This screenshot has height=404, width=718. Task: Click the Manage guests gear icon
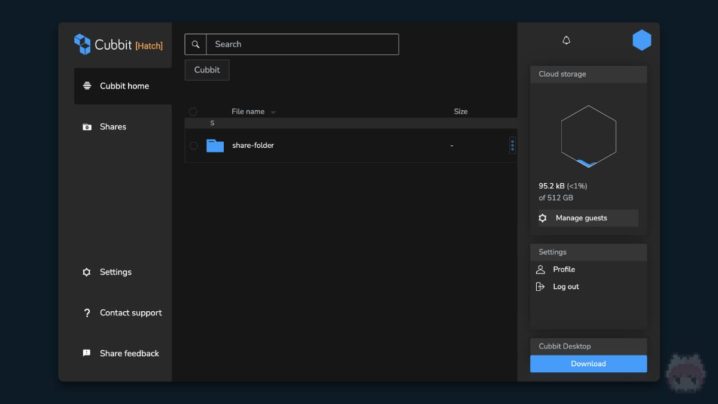point(543,218)
